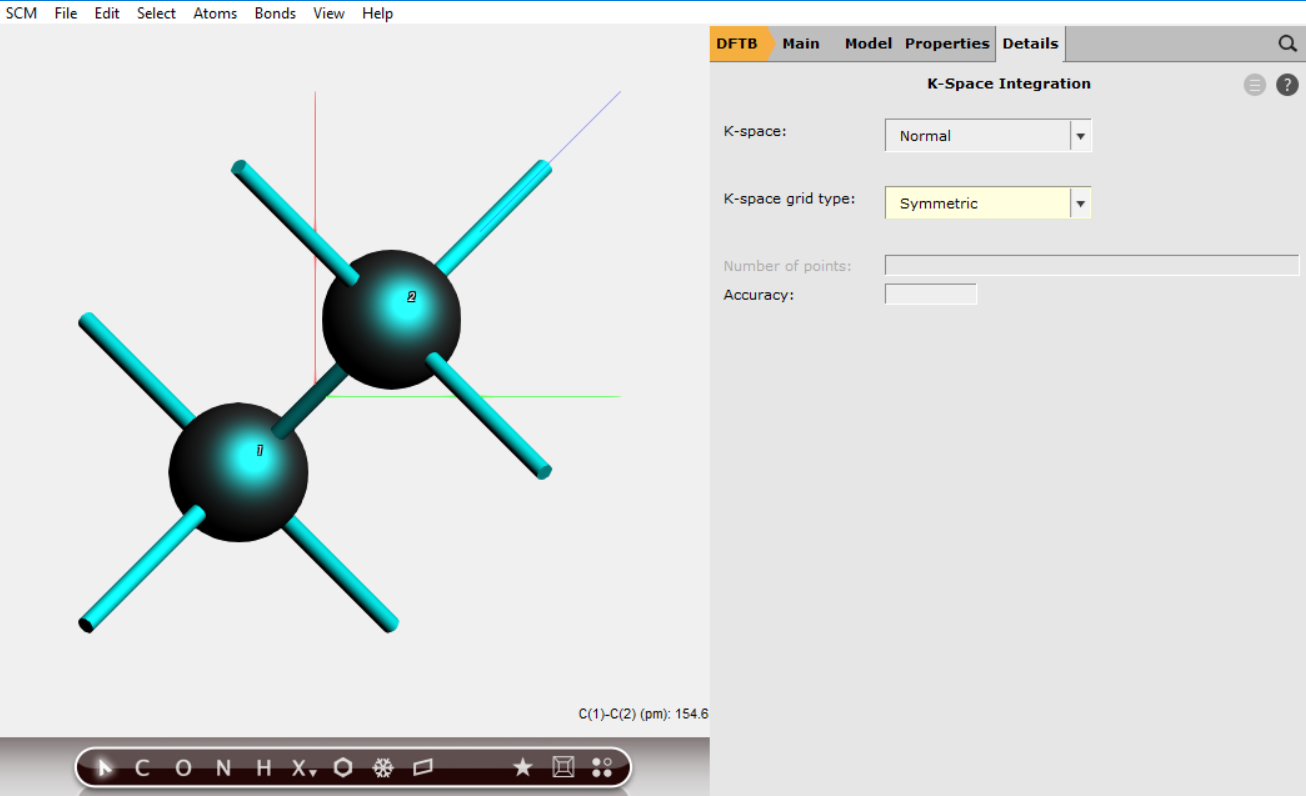This screenshot has width=1306, height=796.
Task: Switch to the Details tab
Action: (1030, 44)
